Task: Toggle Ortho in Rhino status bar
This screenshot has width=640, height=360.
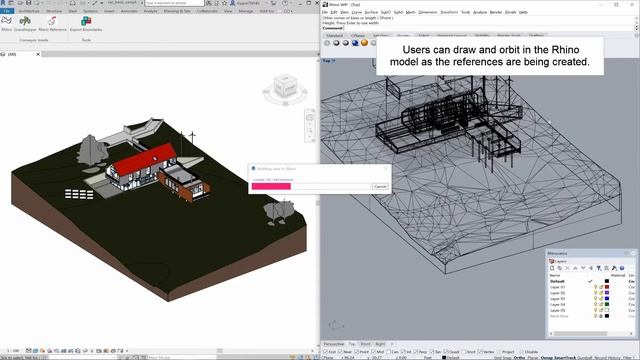Action: pos(519,358)
